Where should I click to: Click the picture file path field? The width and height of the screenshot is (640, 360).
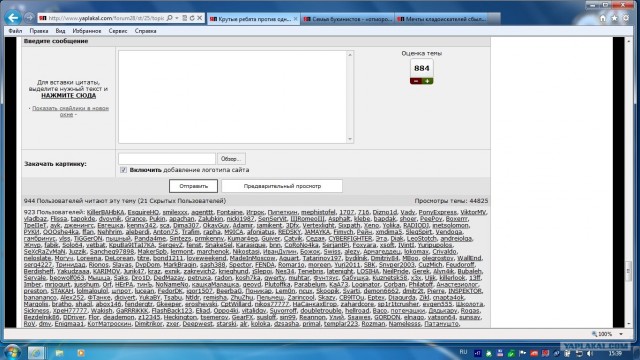167,159
